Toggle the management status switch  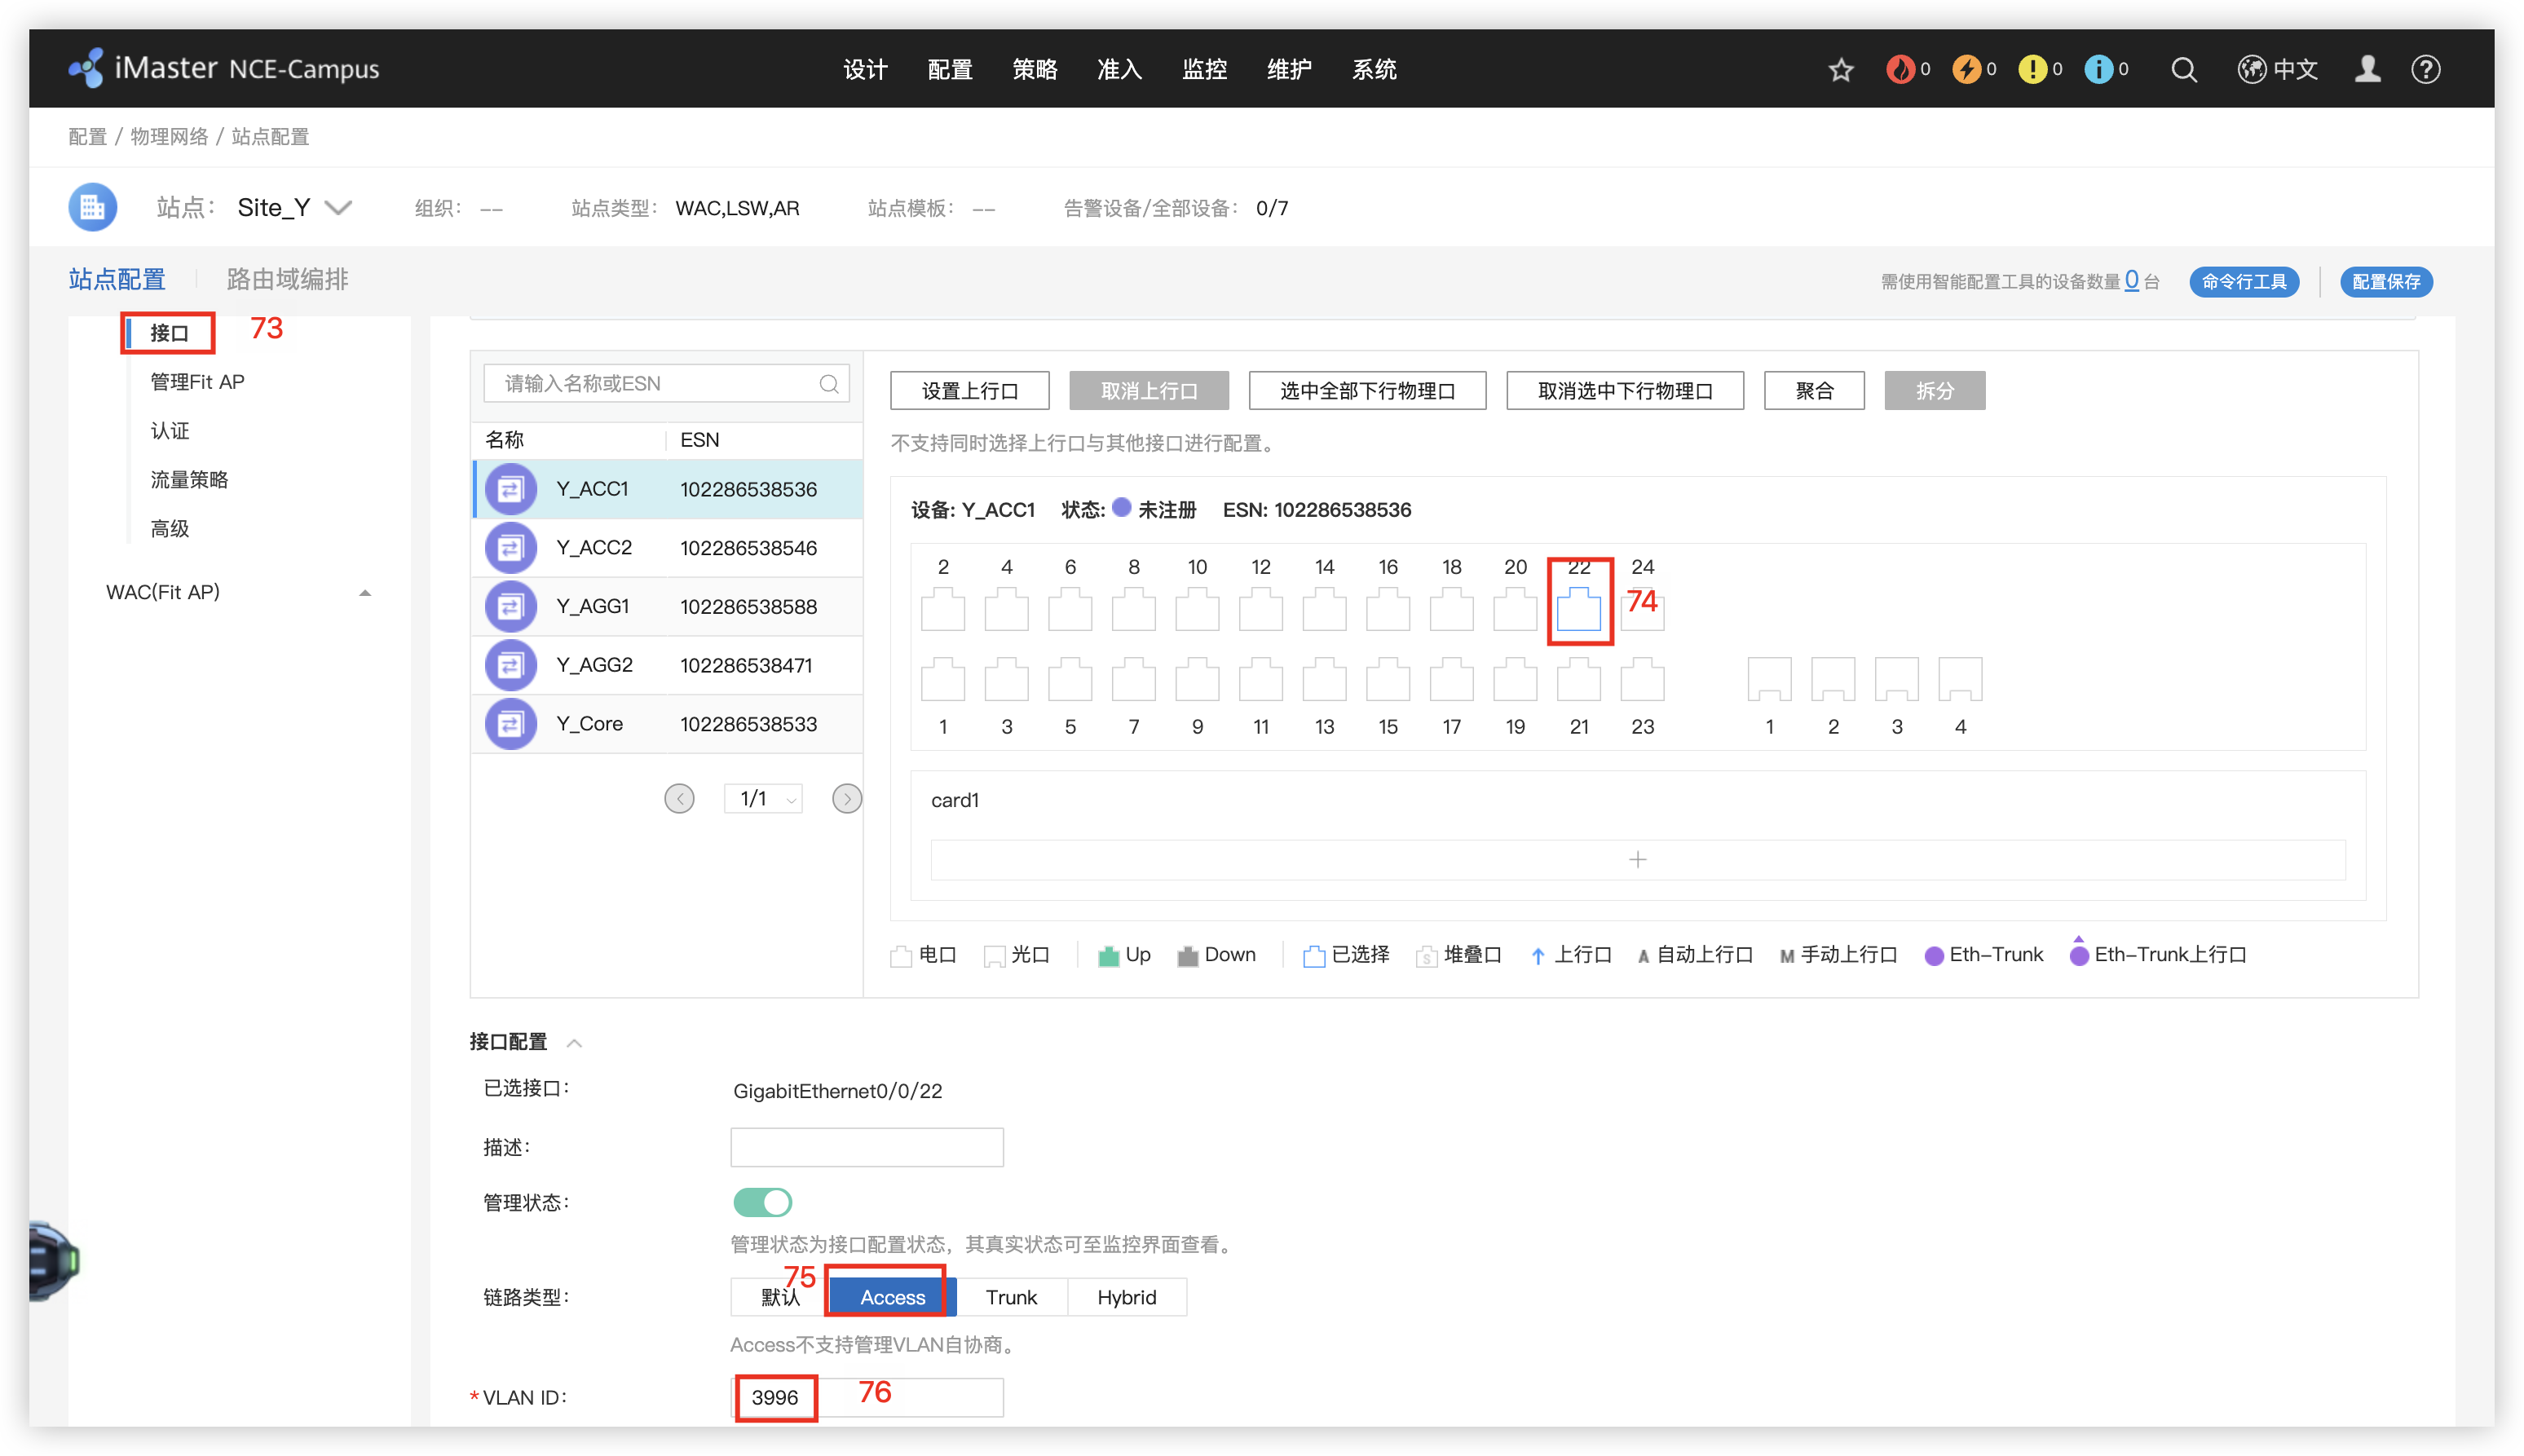coord(763,1202)
